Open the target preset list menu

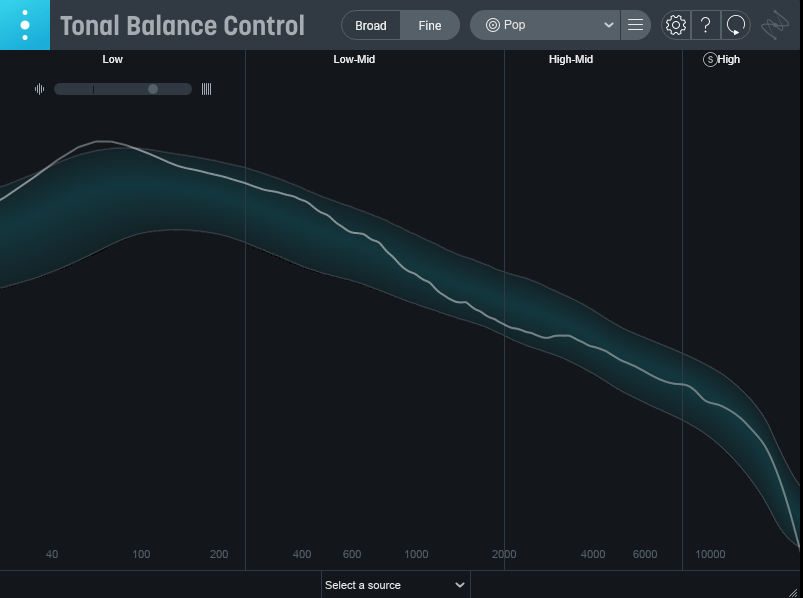coord(635,25)
